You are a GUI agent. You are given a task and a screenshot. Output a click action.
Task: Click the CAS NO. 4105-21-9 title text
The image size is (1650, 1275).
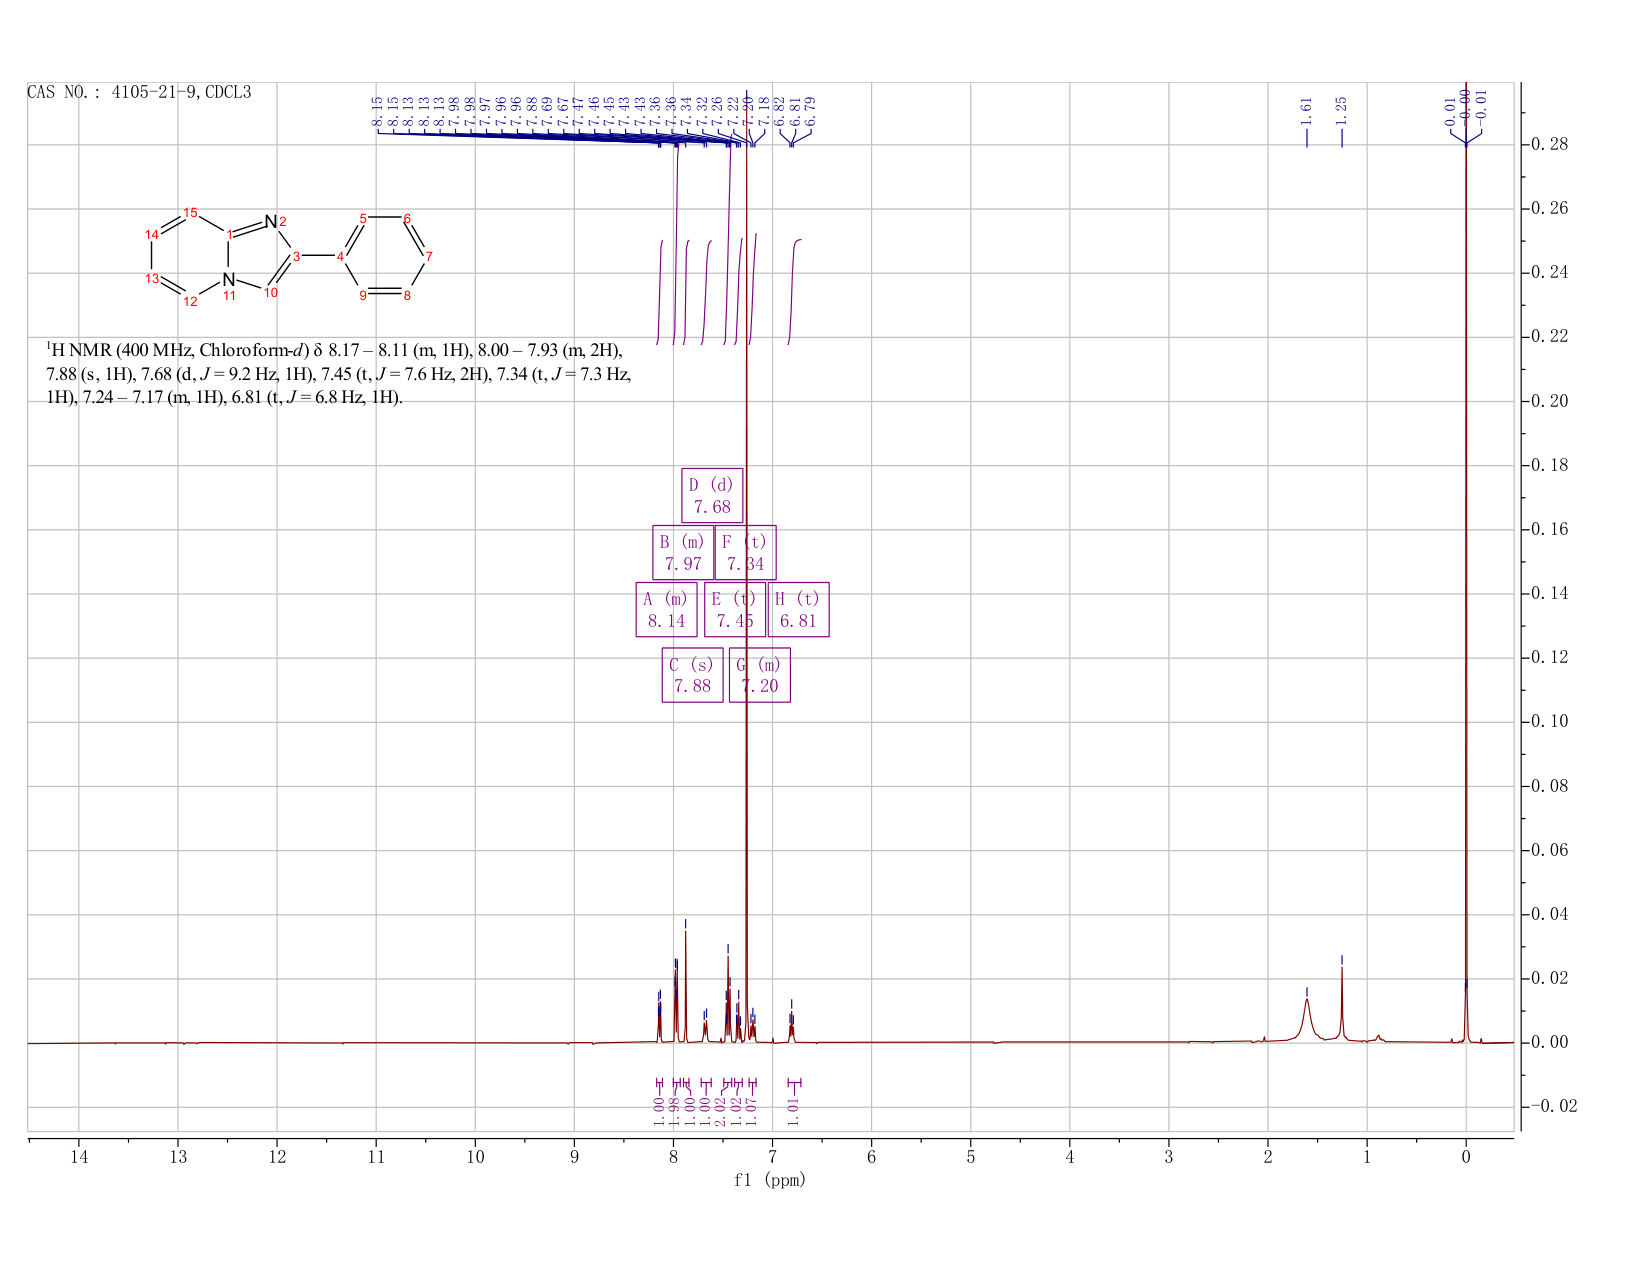[139, 93]
